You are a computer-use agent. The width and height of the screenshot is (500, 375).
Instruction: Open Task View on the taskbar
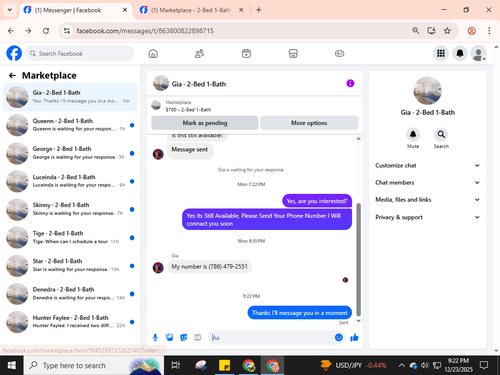pos(176,365)
